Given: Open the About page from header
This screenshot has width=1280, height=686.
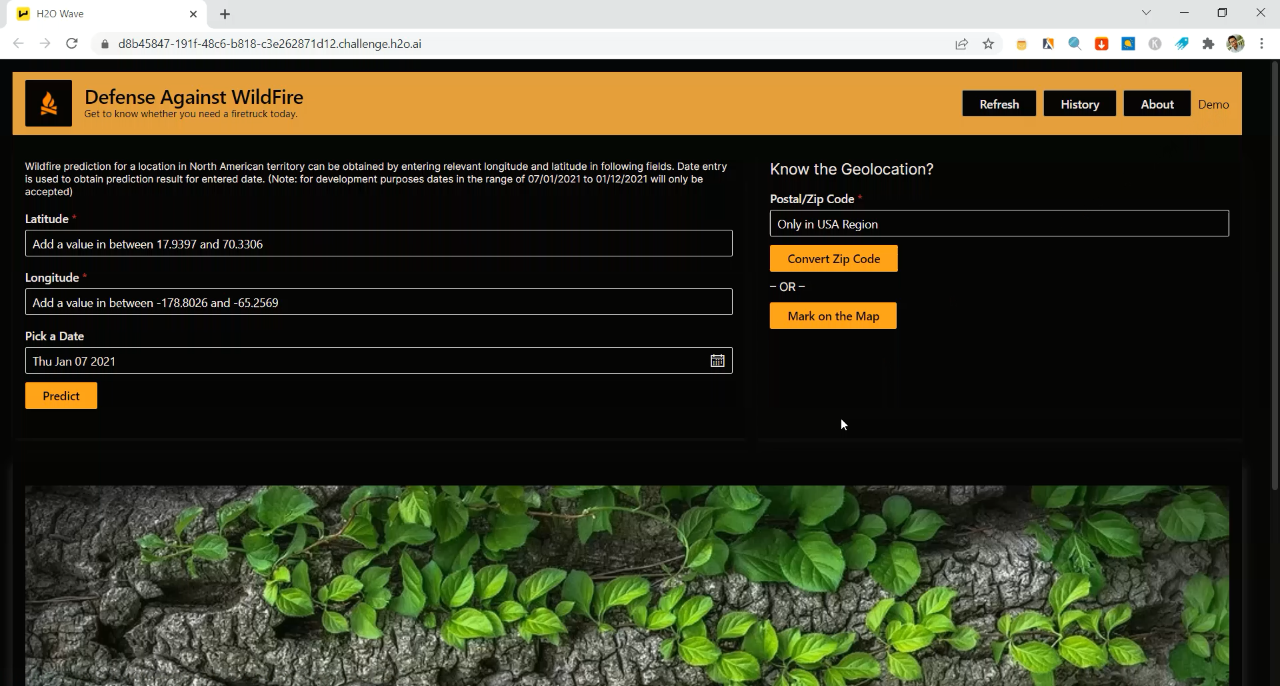Looking at the screenshot, I should pos(1157,104).
